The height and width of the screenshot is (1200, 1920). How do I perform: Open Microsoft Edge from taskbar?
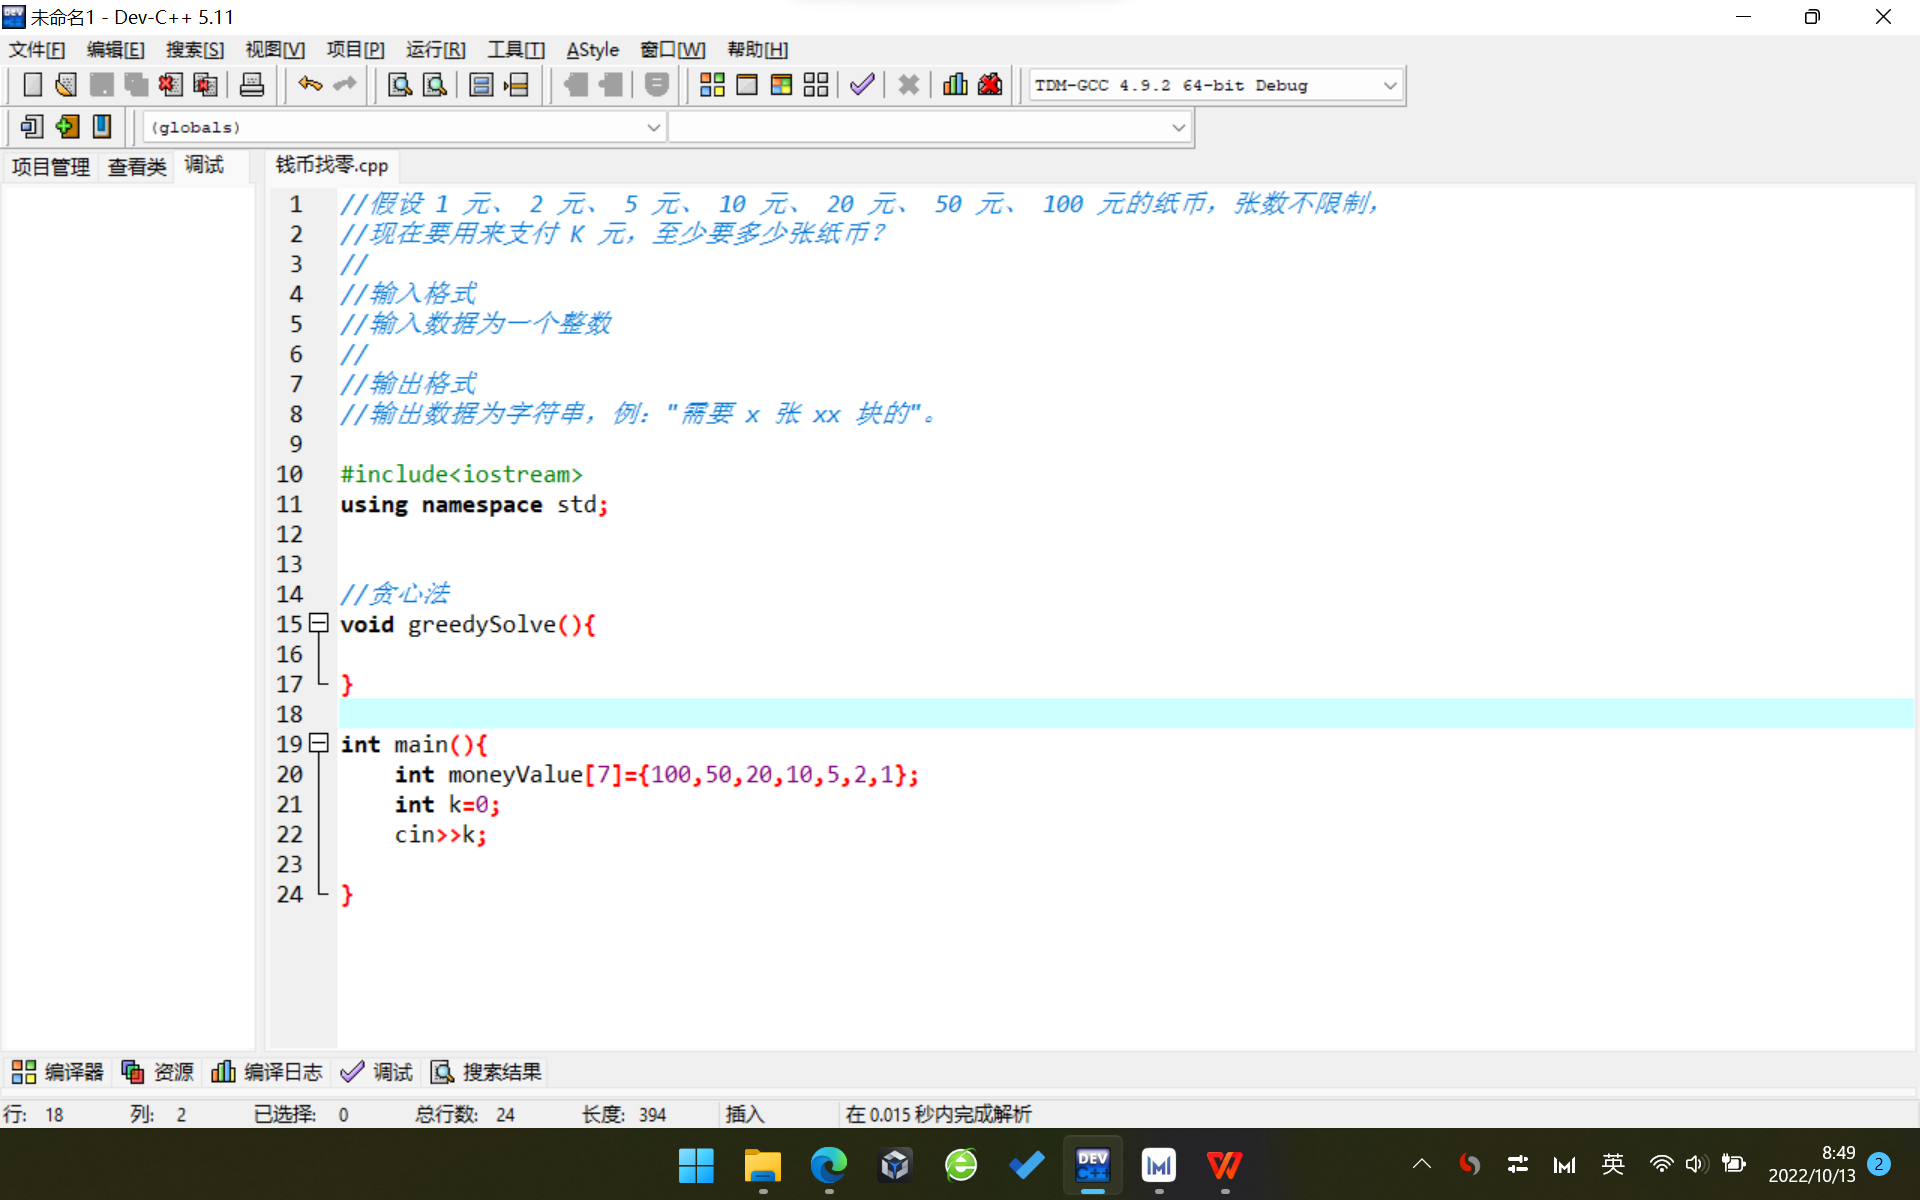click(x=828, y=1165)
